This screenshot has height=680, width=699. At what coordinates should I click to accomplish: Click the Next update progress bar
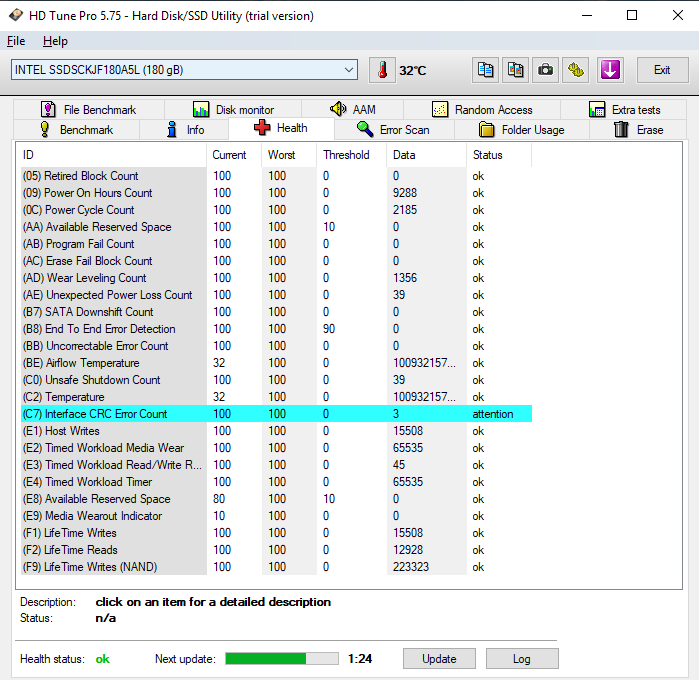(x=282, y=659)
